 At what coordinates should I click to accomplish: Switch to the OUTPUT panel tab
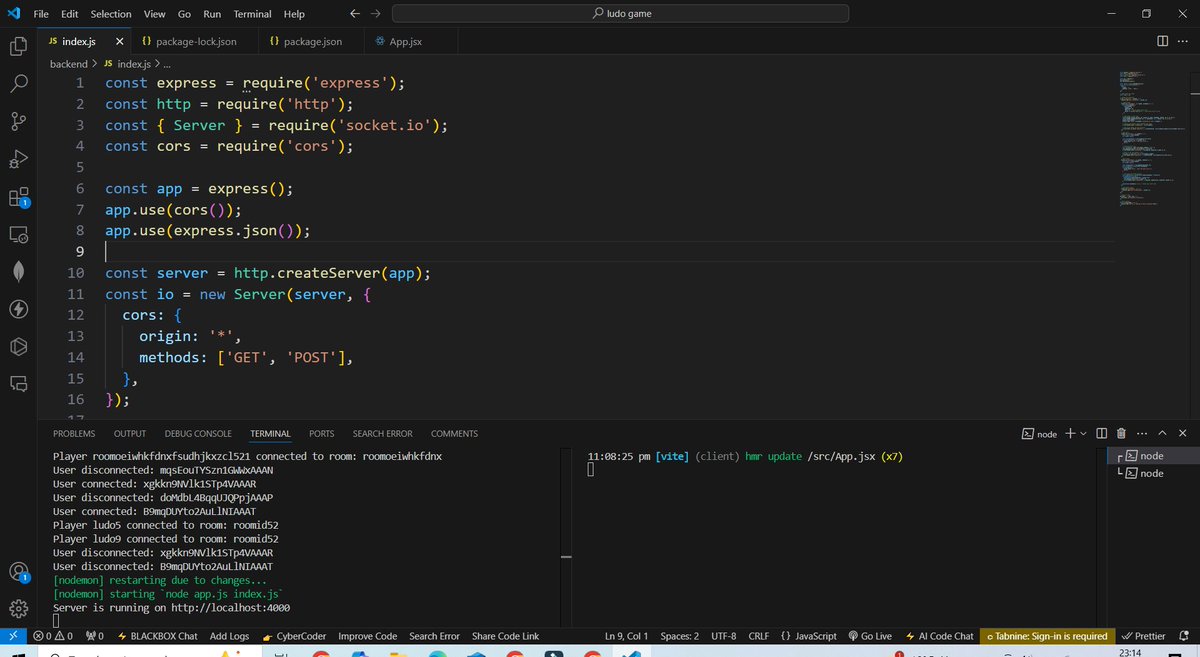point(130,434)
